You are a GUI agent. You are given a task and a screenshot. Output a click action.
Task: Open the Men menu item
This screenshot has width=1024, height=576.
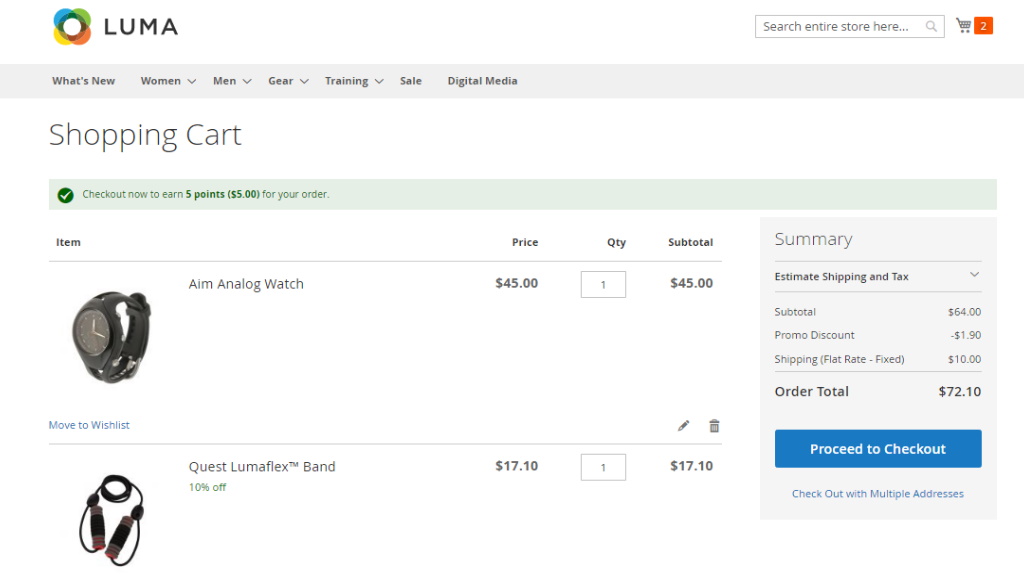click(225, 81)
